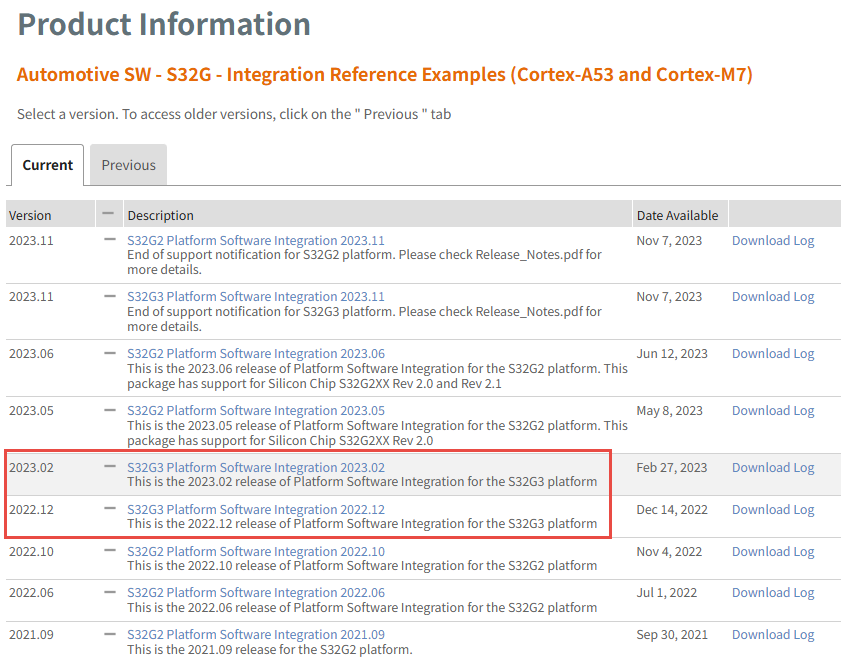The height and width of the screenshot is (660, 863).
Task: Toggle the 2021.09 row dash expander
Action: click(x=110, y=634)
